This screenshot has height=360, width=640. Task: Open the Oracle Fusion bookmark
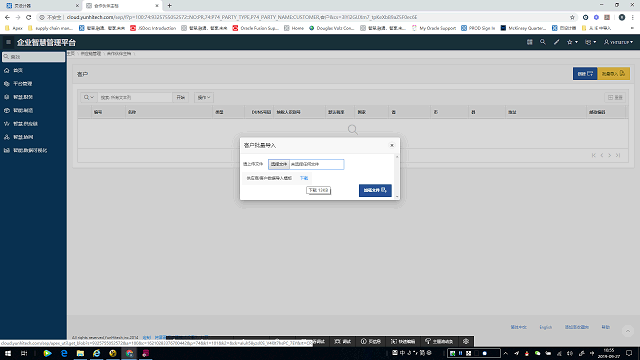256,28
